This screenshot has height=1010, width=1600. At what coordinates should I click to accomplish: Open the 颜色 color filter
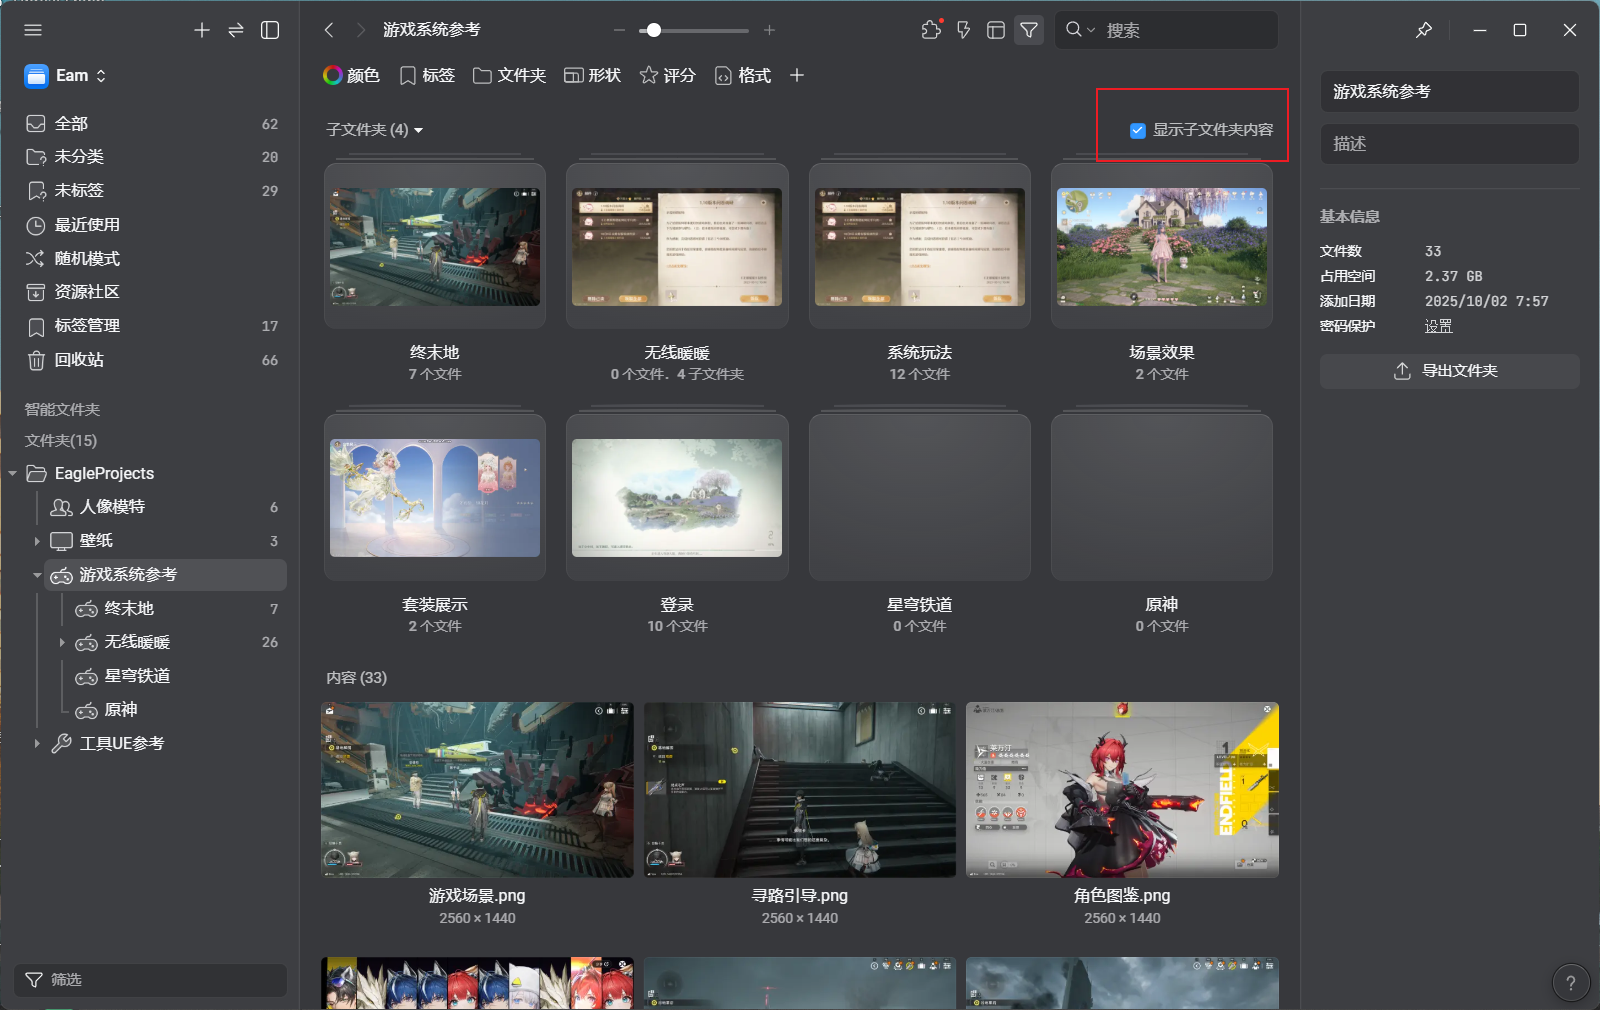click(351, 75)
